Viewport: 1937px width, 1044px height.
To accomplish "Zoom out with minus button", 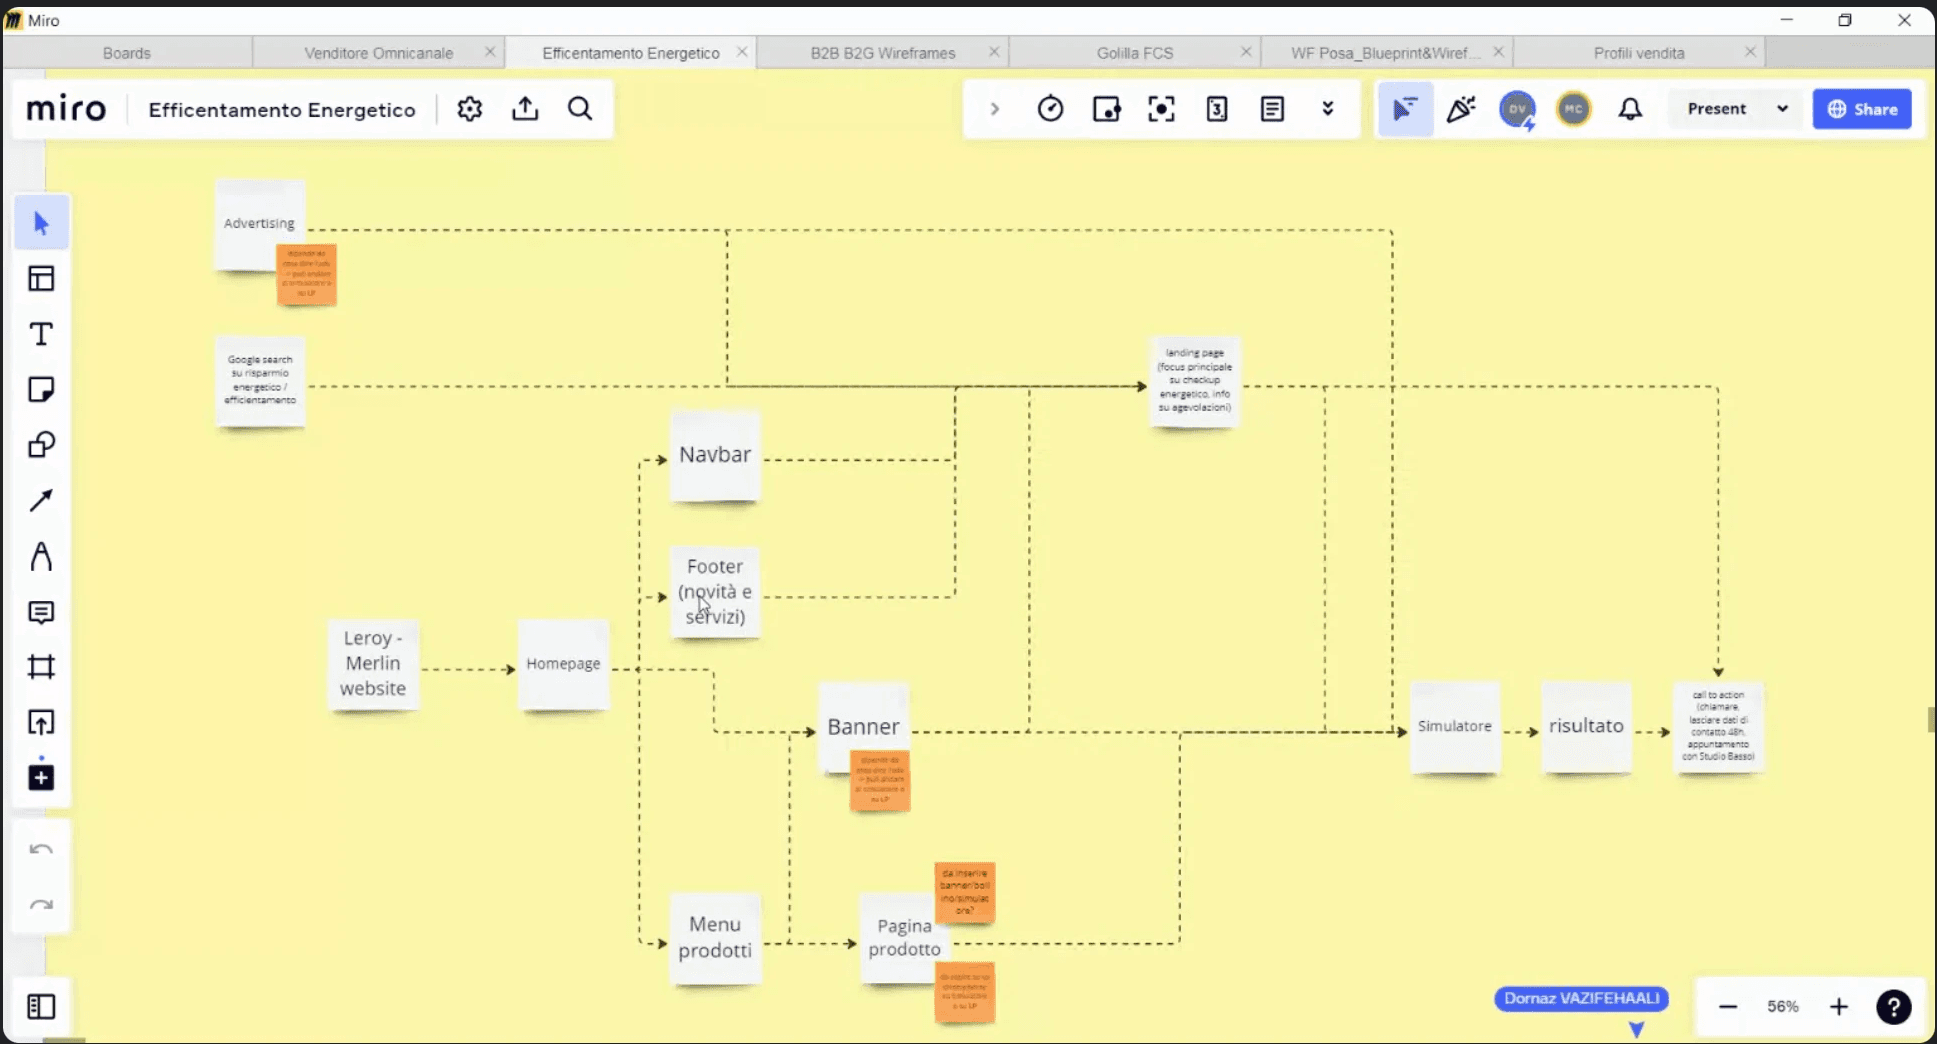I will pos(1728,1007).
